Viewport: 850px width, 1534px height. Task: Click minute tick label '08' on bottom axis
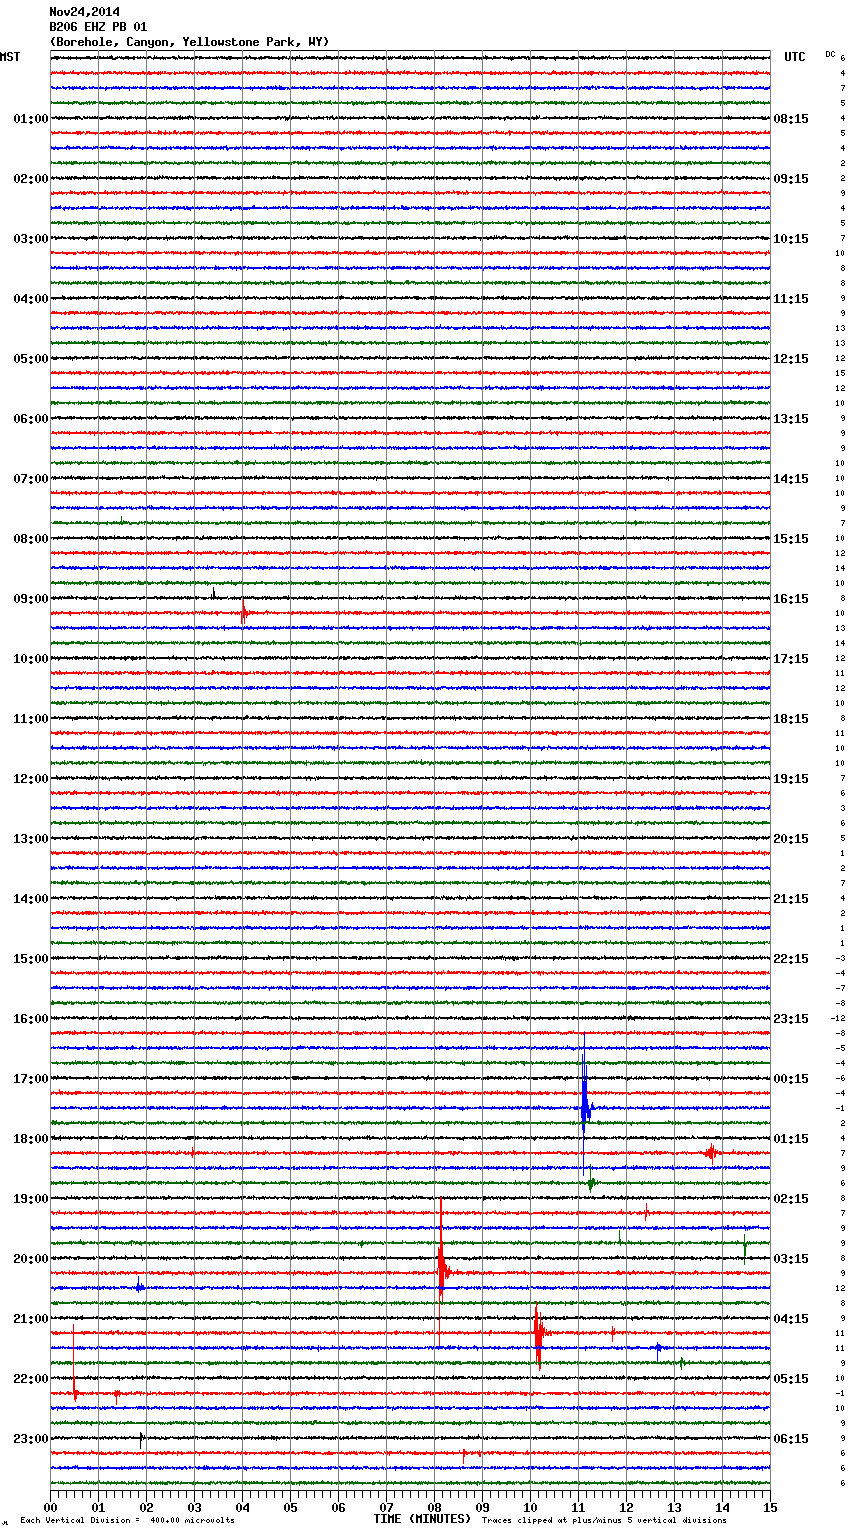[434, 1507]
